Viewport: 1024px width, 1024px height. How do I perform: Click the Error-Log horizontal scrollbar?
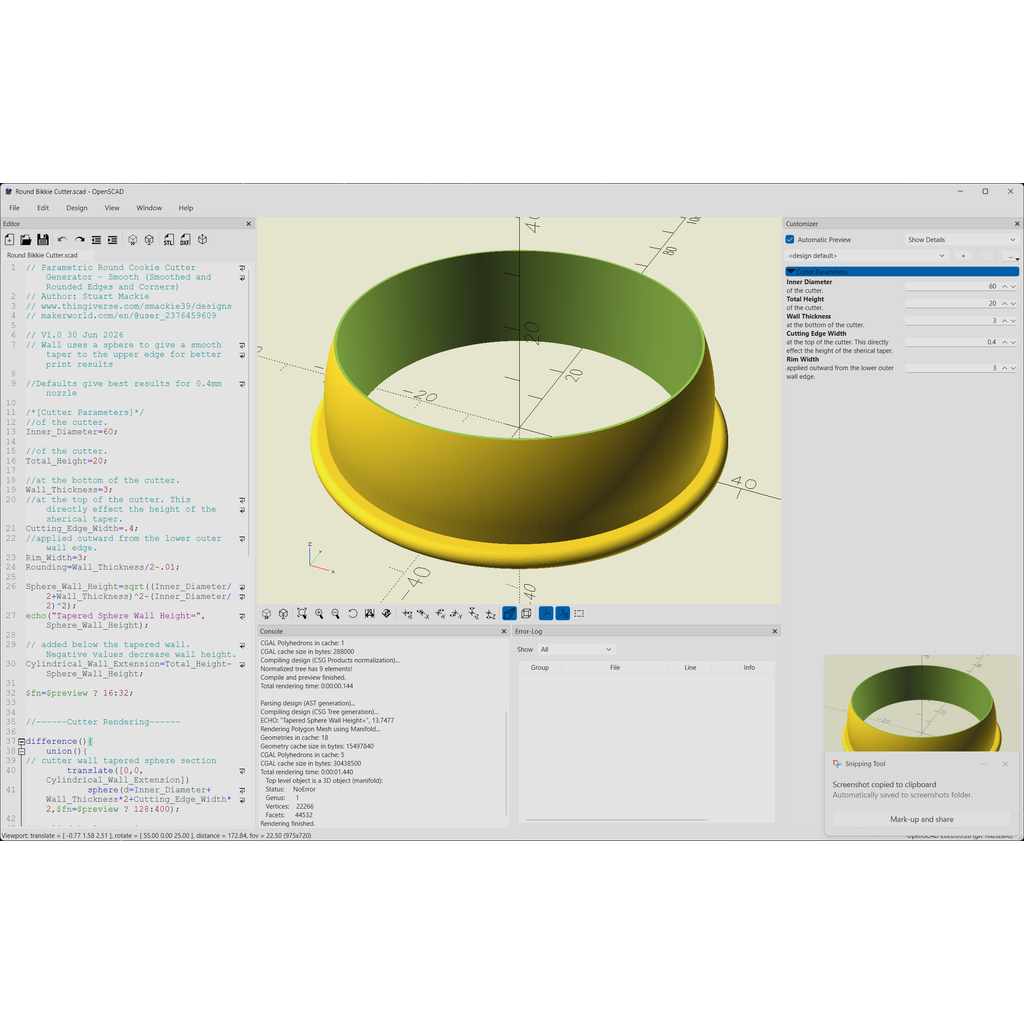point(616,820)
